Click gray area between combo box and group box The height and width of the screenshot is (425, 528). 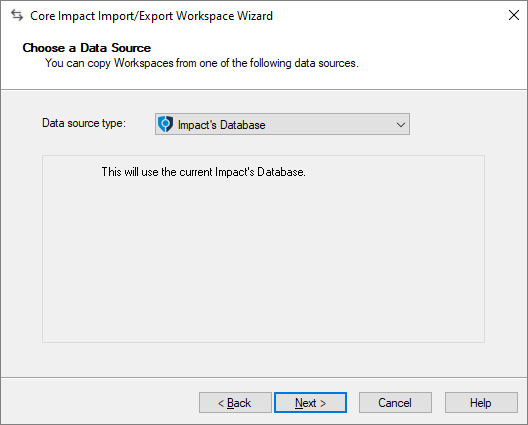[x=263, y=145]
